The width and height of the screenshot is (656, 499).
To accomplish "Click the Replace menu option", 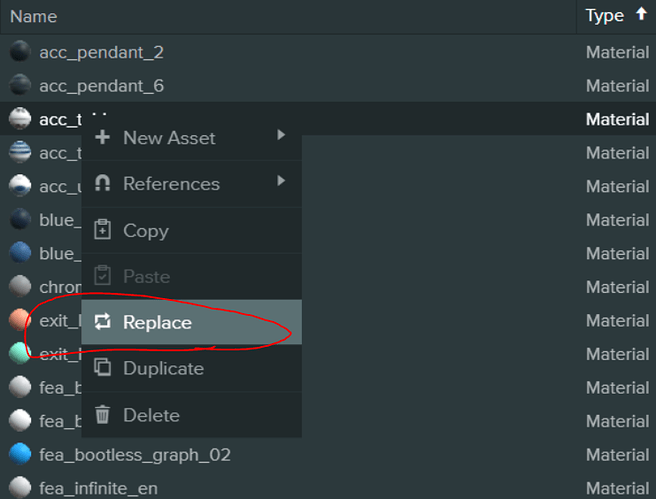I will [157, 322].
